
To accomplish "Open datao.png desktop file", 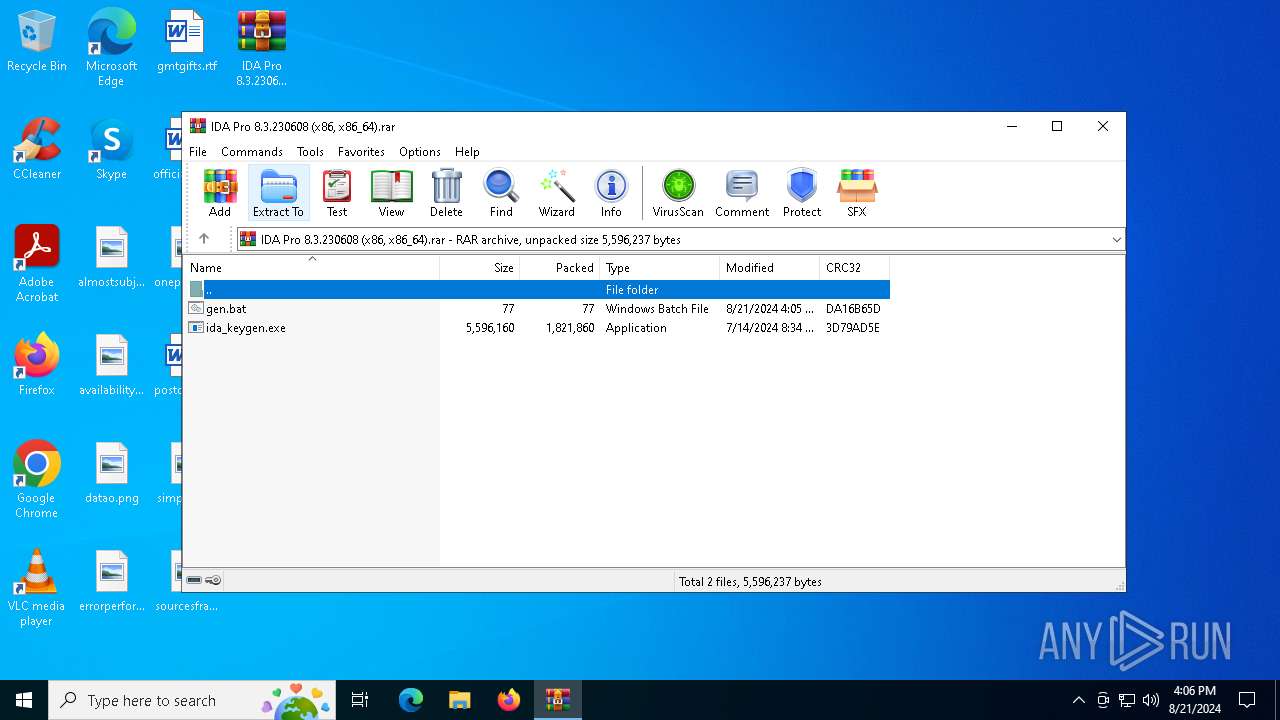I will 111,474.
